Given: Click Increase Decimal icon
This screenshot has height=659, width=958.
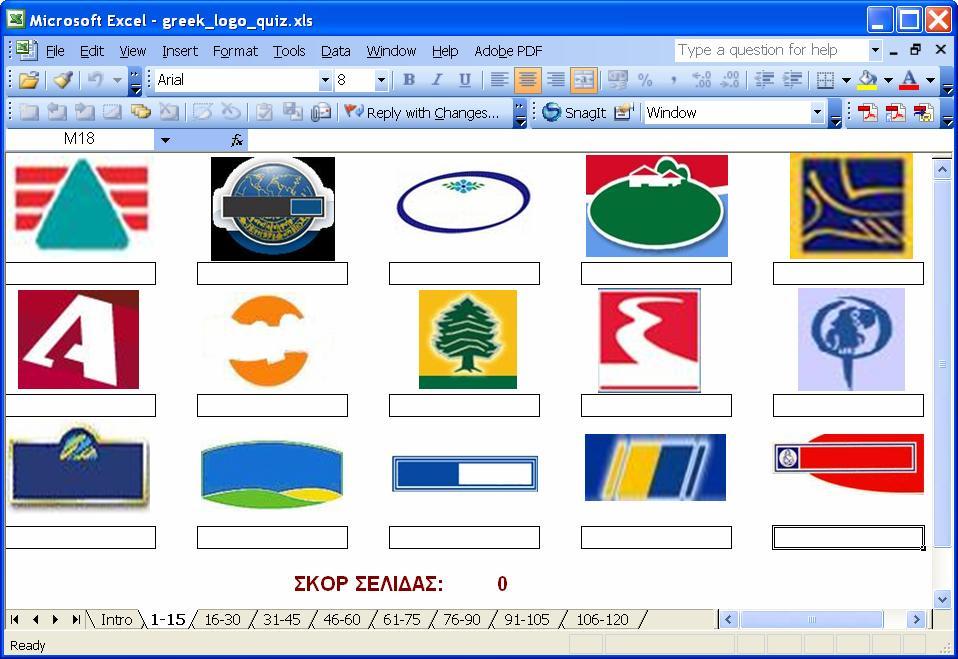Looking at the screenshot, I should point(701,80).
